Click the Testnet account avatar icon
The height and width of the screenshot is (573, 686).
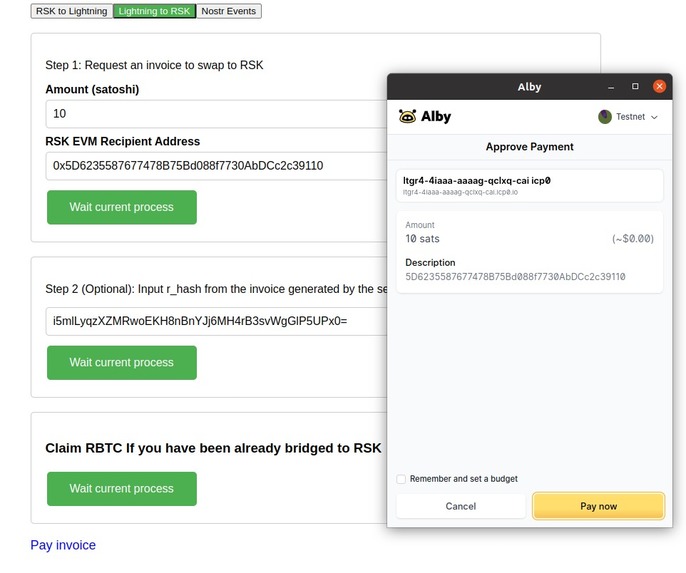pyautogui.click(x=605, y=117)
